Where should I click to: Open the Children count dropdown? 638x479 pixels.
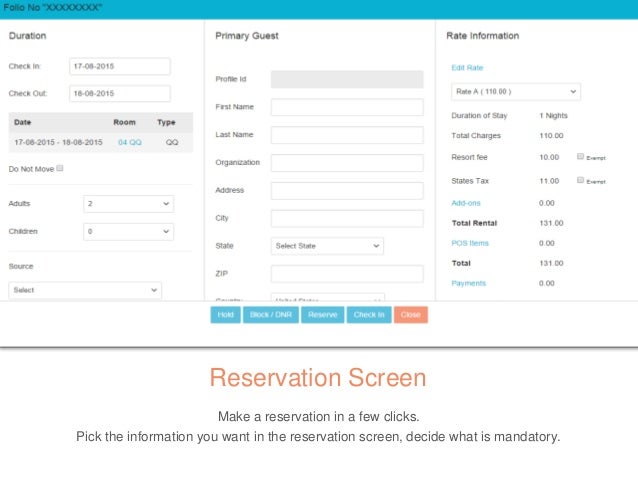pyautogui.click(x=129, y=232)
